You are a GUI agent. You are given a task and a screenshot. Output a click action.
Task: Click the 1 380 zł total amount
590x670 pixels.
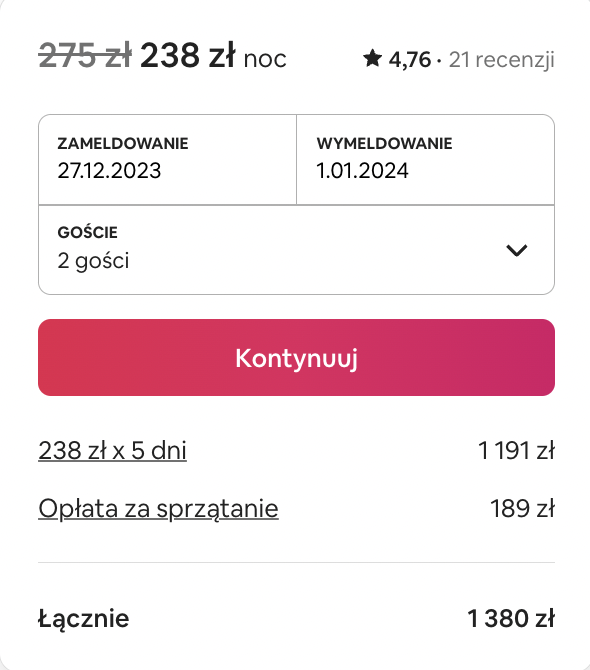pyautogui.click(x=511, y=618)
